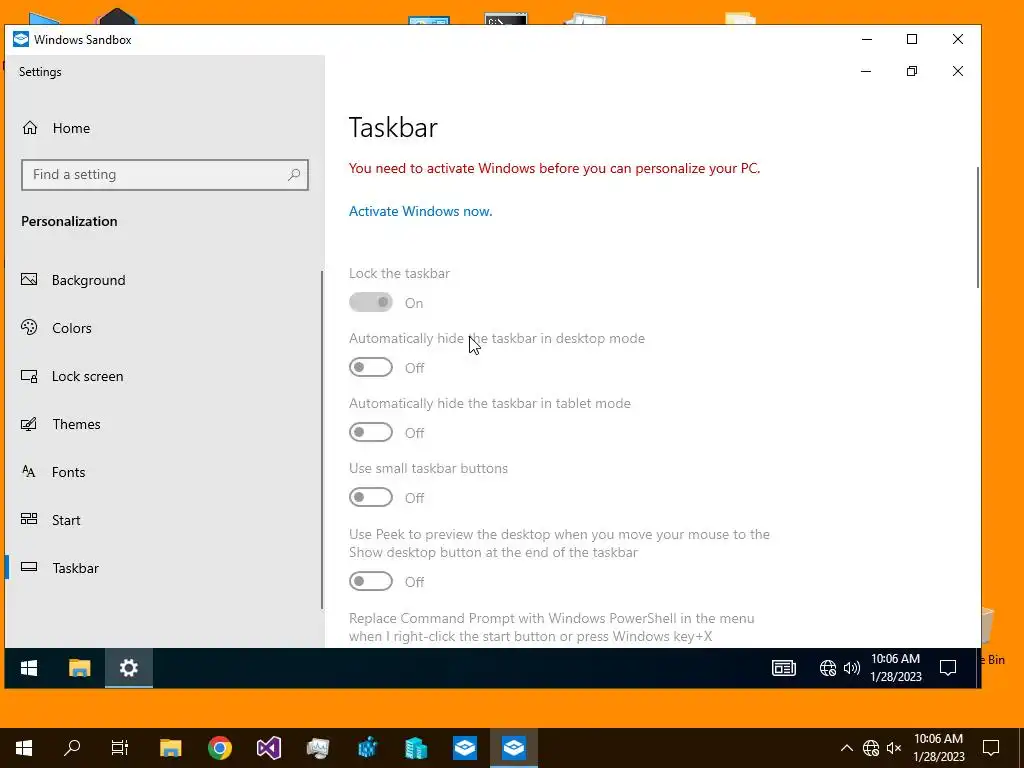
Task: Open Lock screen settings
Action: point(72,376)
